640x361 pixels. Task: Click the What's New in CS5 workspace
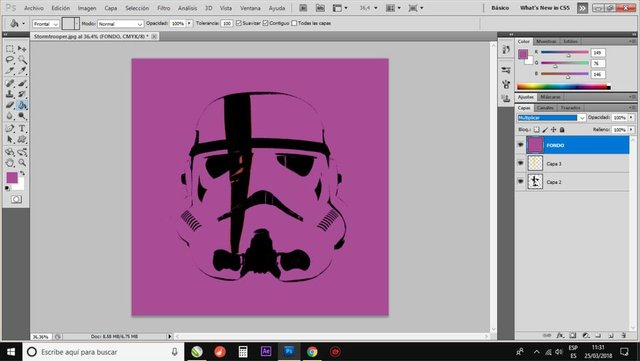pyautogui.click(x=544, y=8)
